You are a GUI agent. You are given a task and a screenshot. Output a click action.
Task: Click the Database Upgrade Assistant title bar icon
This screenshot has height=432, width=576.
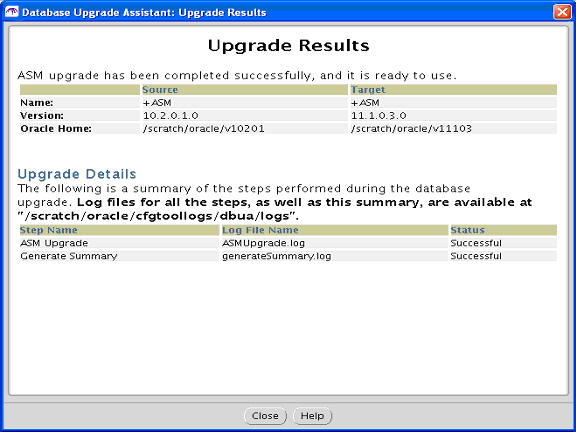click(12, 12)
